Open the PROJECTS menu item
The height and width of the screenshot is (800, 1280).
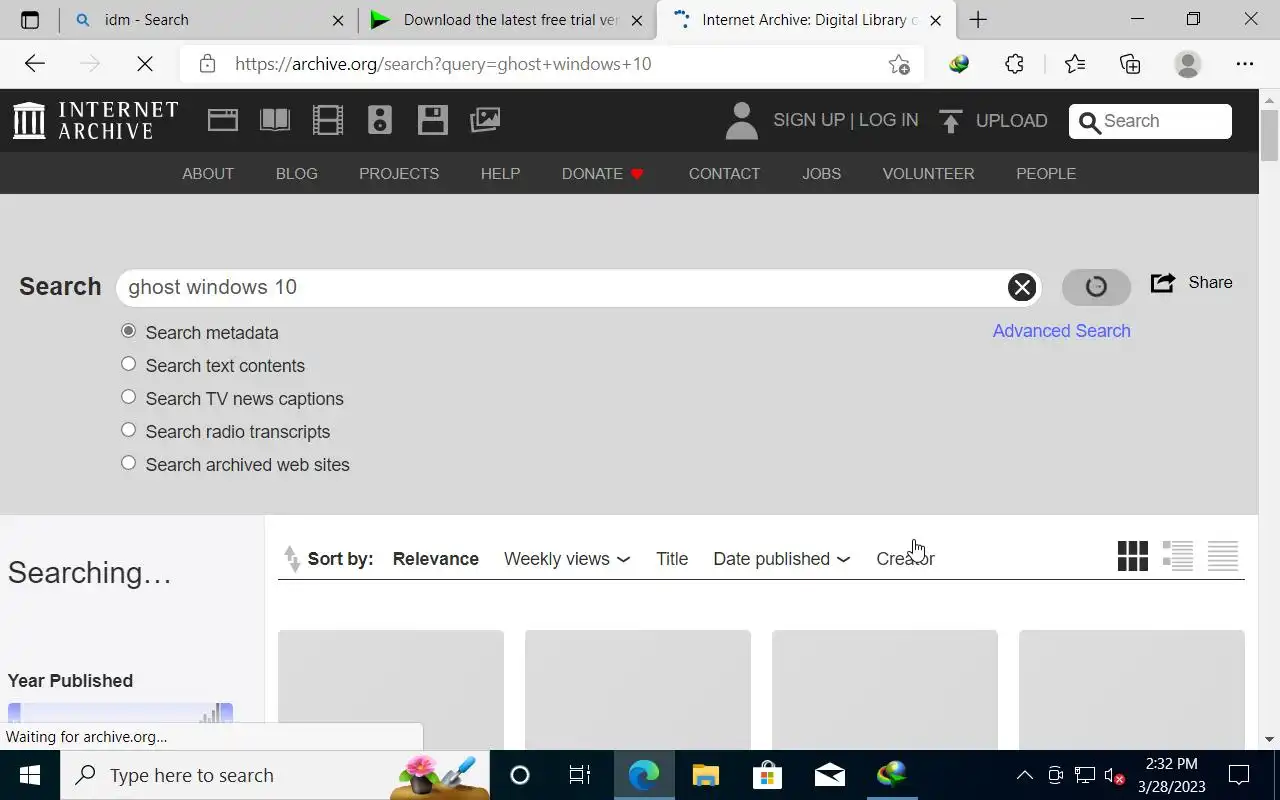(x=399, y=173)
